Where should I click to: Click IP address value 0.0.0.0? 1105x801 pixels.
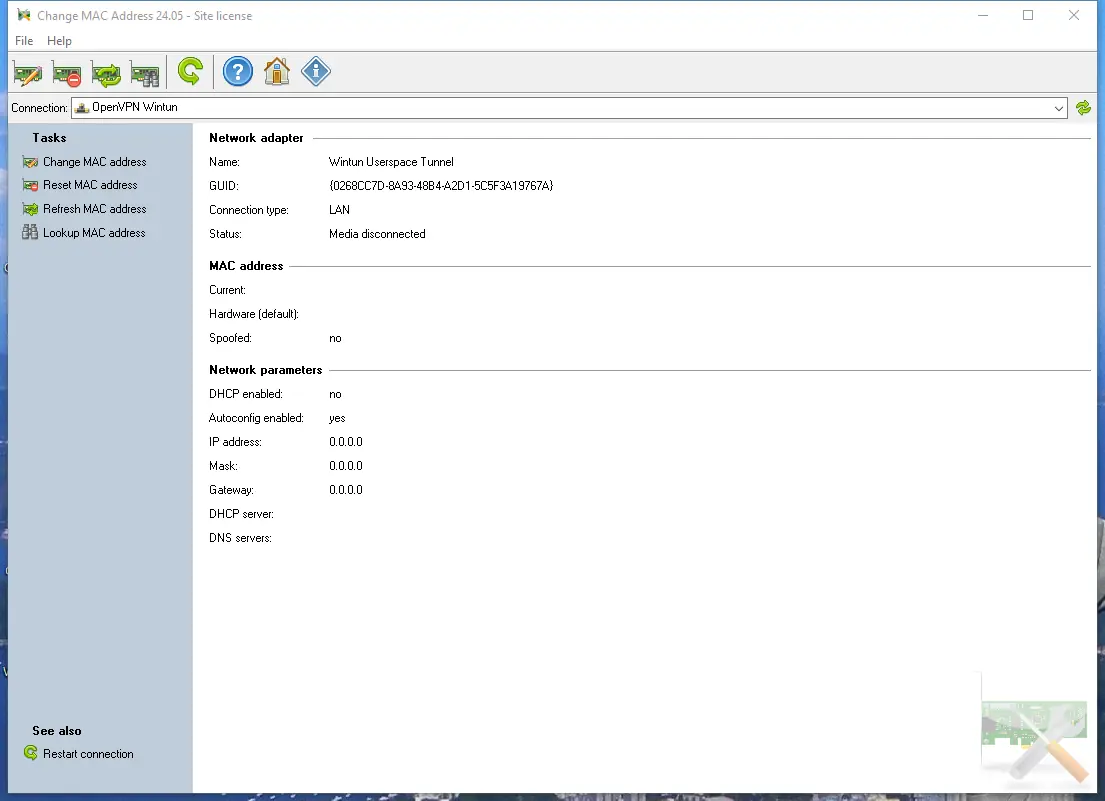point(345,442)
